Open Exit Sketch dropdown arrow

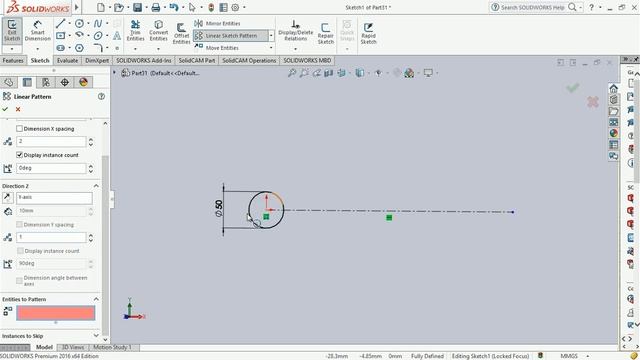coord(12,49)
